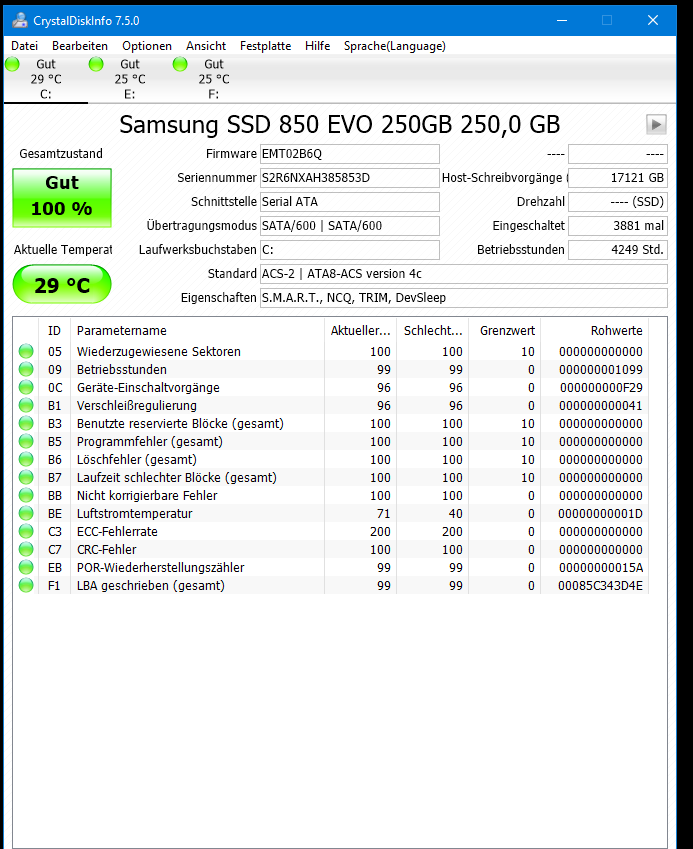Open the Sprache(Language) menu
Viewport: 693px width, 849px height.
coord(395,46)
